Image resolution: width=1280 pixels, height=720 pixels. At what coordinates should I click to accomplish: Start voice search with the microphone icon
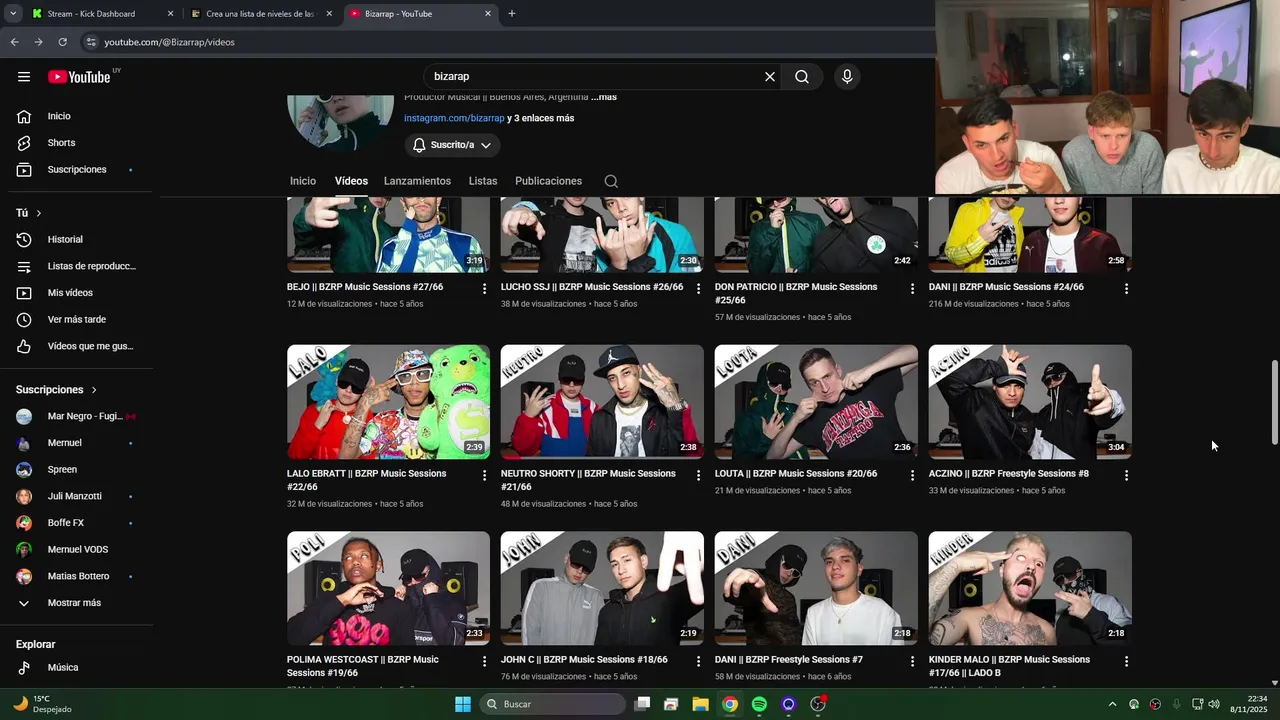point(847,77)
